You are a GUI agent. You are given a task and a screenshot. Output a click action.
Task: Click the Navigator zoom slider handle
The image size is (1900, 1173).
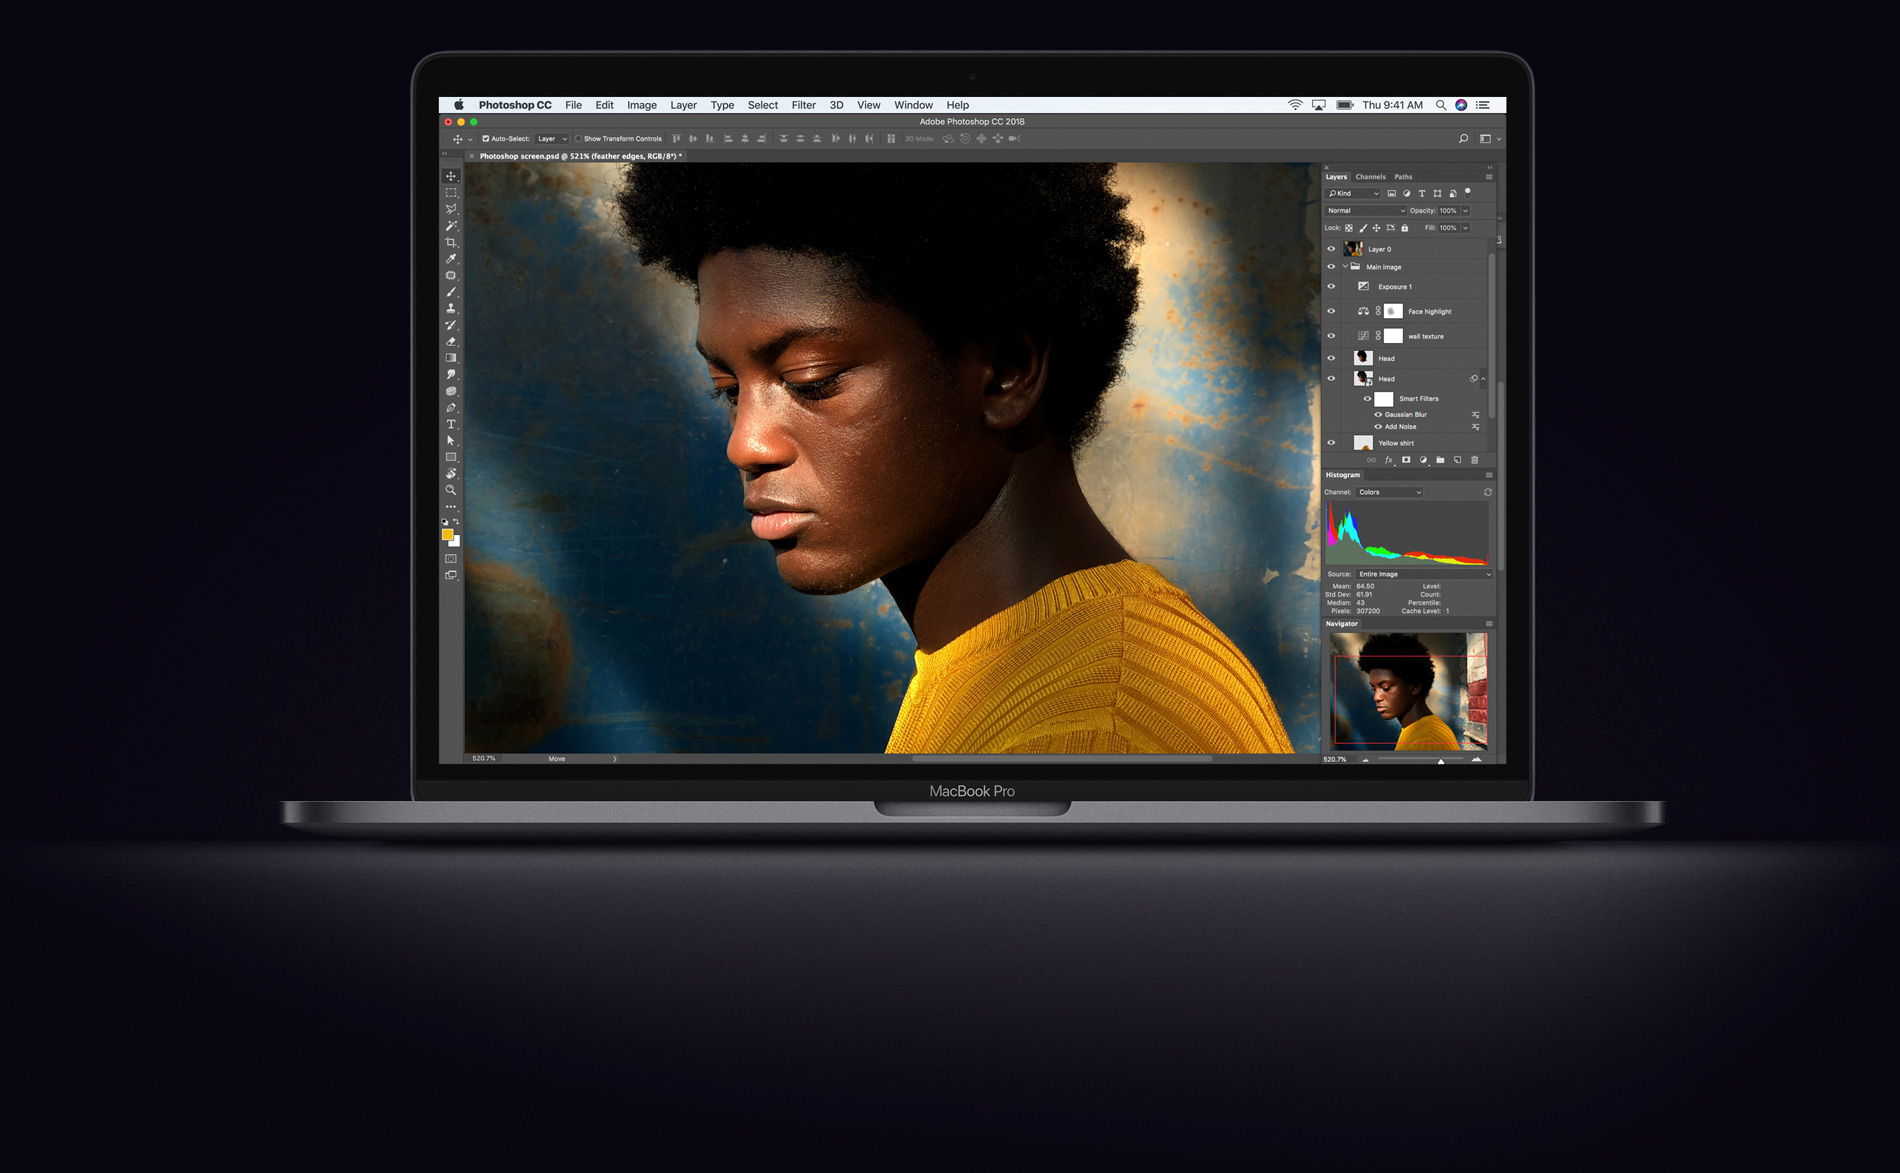pos(1441,760)
